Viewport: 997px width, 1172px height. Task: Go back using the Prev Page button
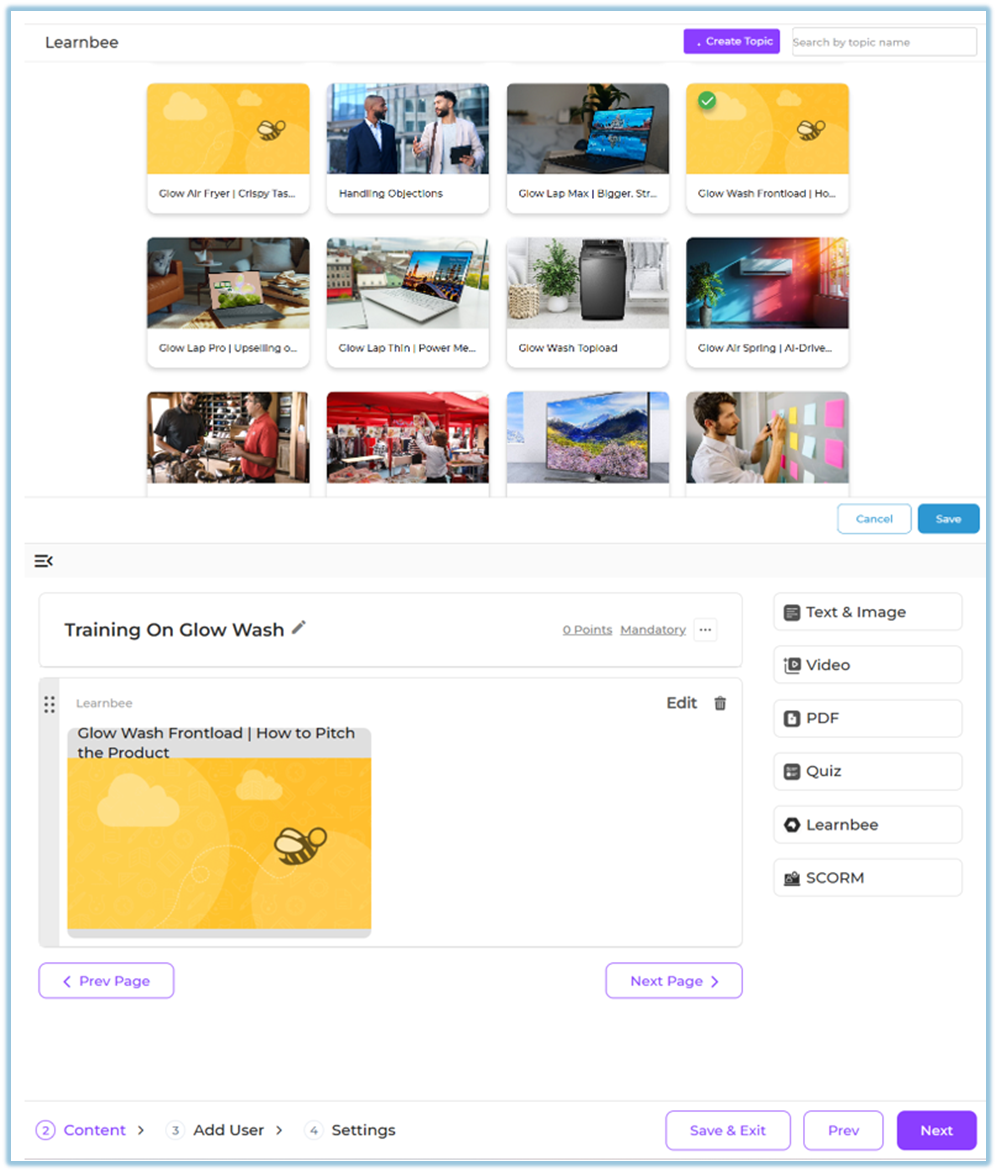tap(106, 981)
